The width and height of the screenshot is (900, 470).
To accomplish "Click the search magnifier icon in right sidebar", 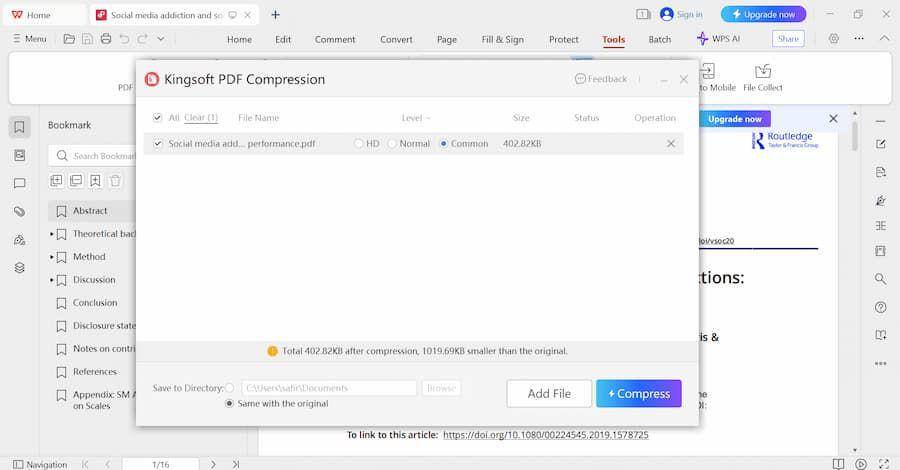I will tap(880, 279).
